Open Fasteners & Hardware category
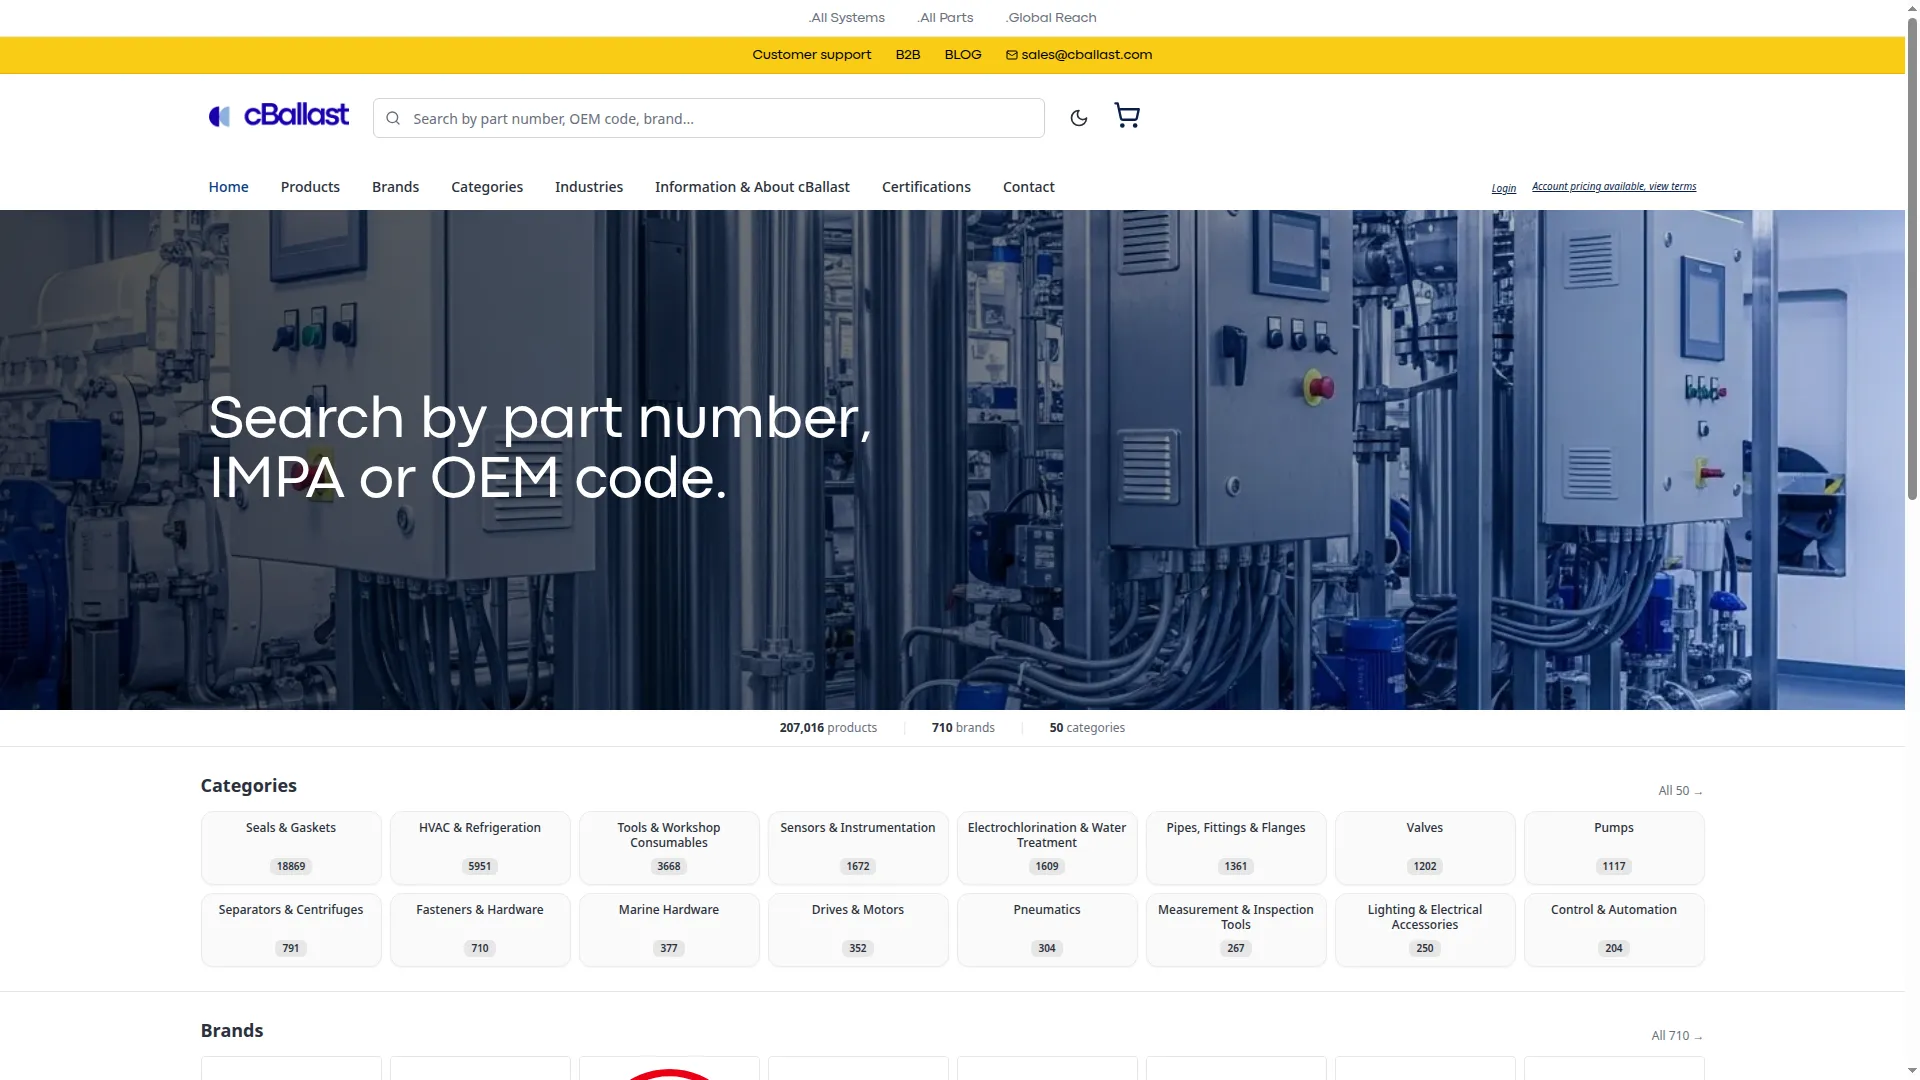The width and height of the screenshot is (1920, 1080). (480, 930)
